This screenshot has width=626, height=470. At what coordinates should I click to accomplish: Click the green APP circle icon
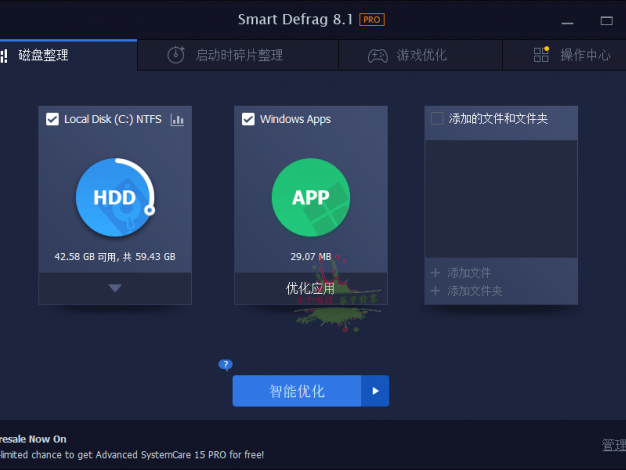(x=311, y=197)
